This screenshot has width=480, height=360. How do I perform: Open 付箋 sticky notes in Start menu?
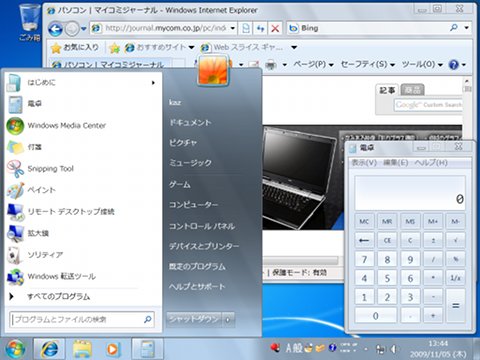coord(82,147)
